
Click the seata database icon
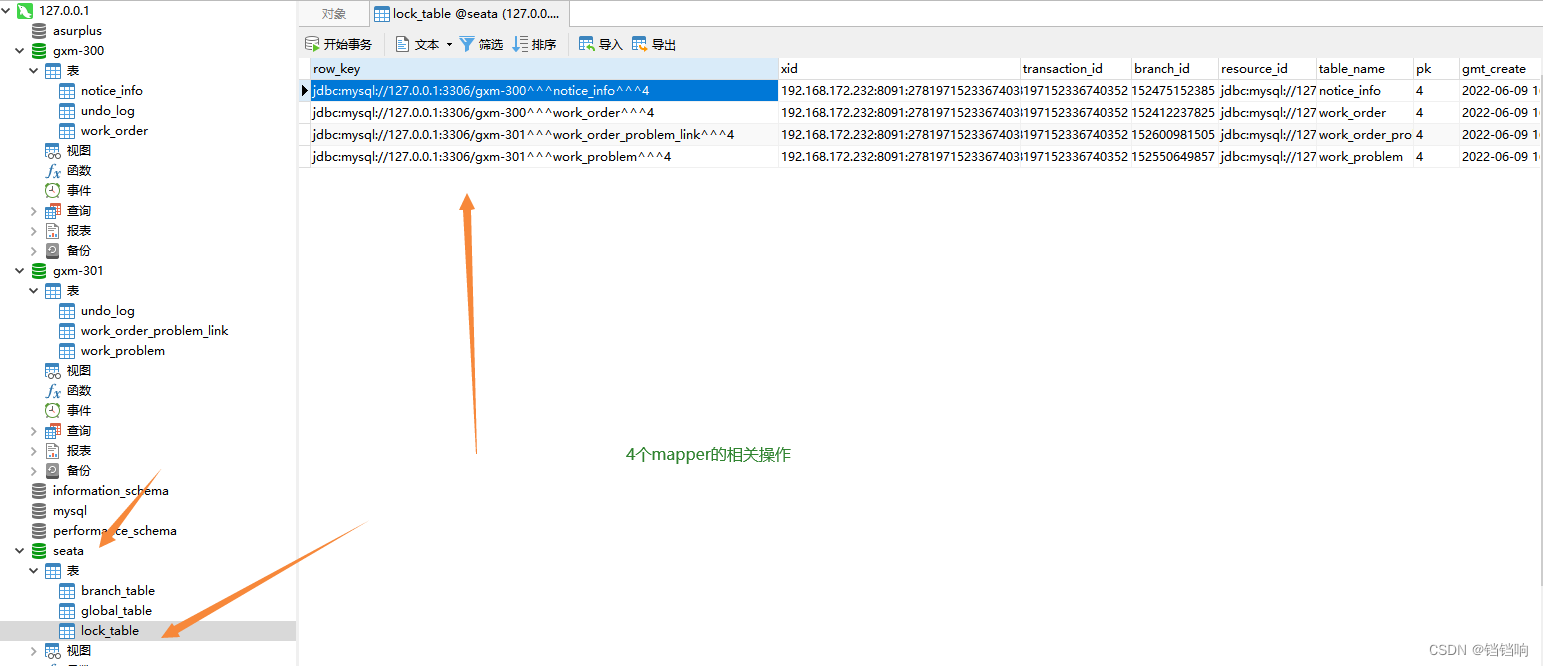pyautogui.click(x=39, y=551)
